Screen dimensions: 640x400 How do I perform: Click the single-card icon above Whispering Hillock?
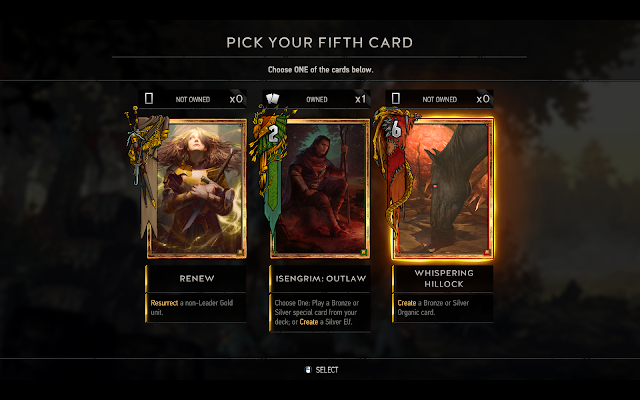(x=396, y=98)
